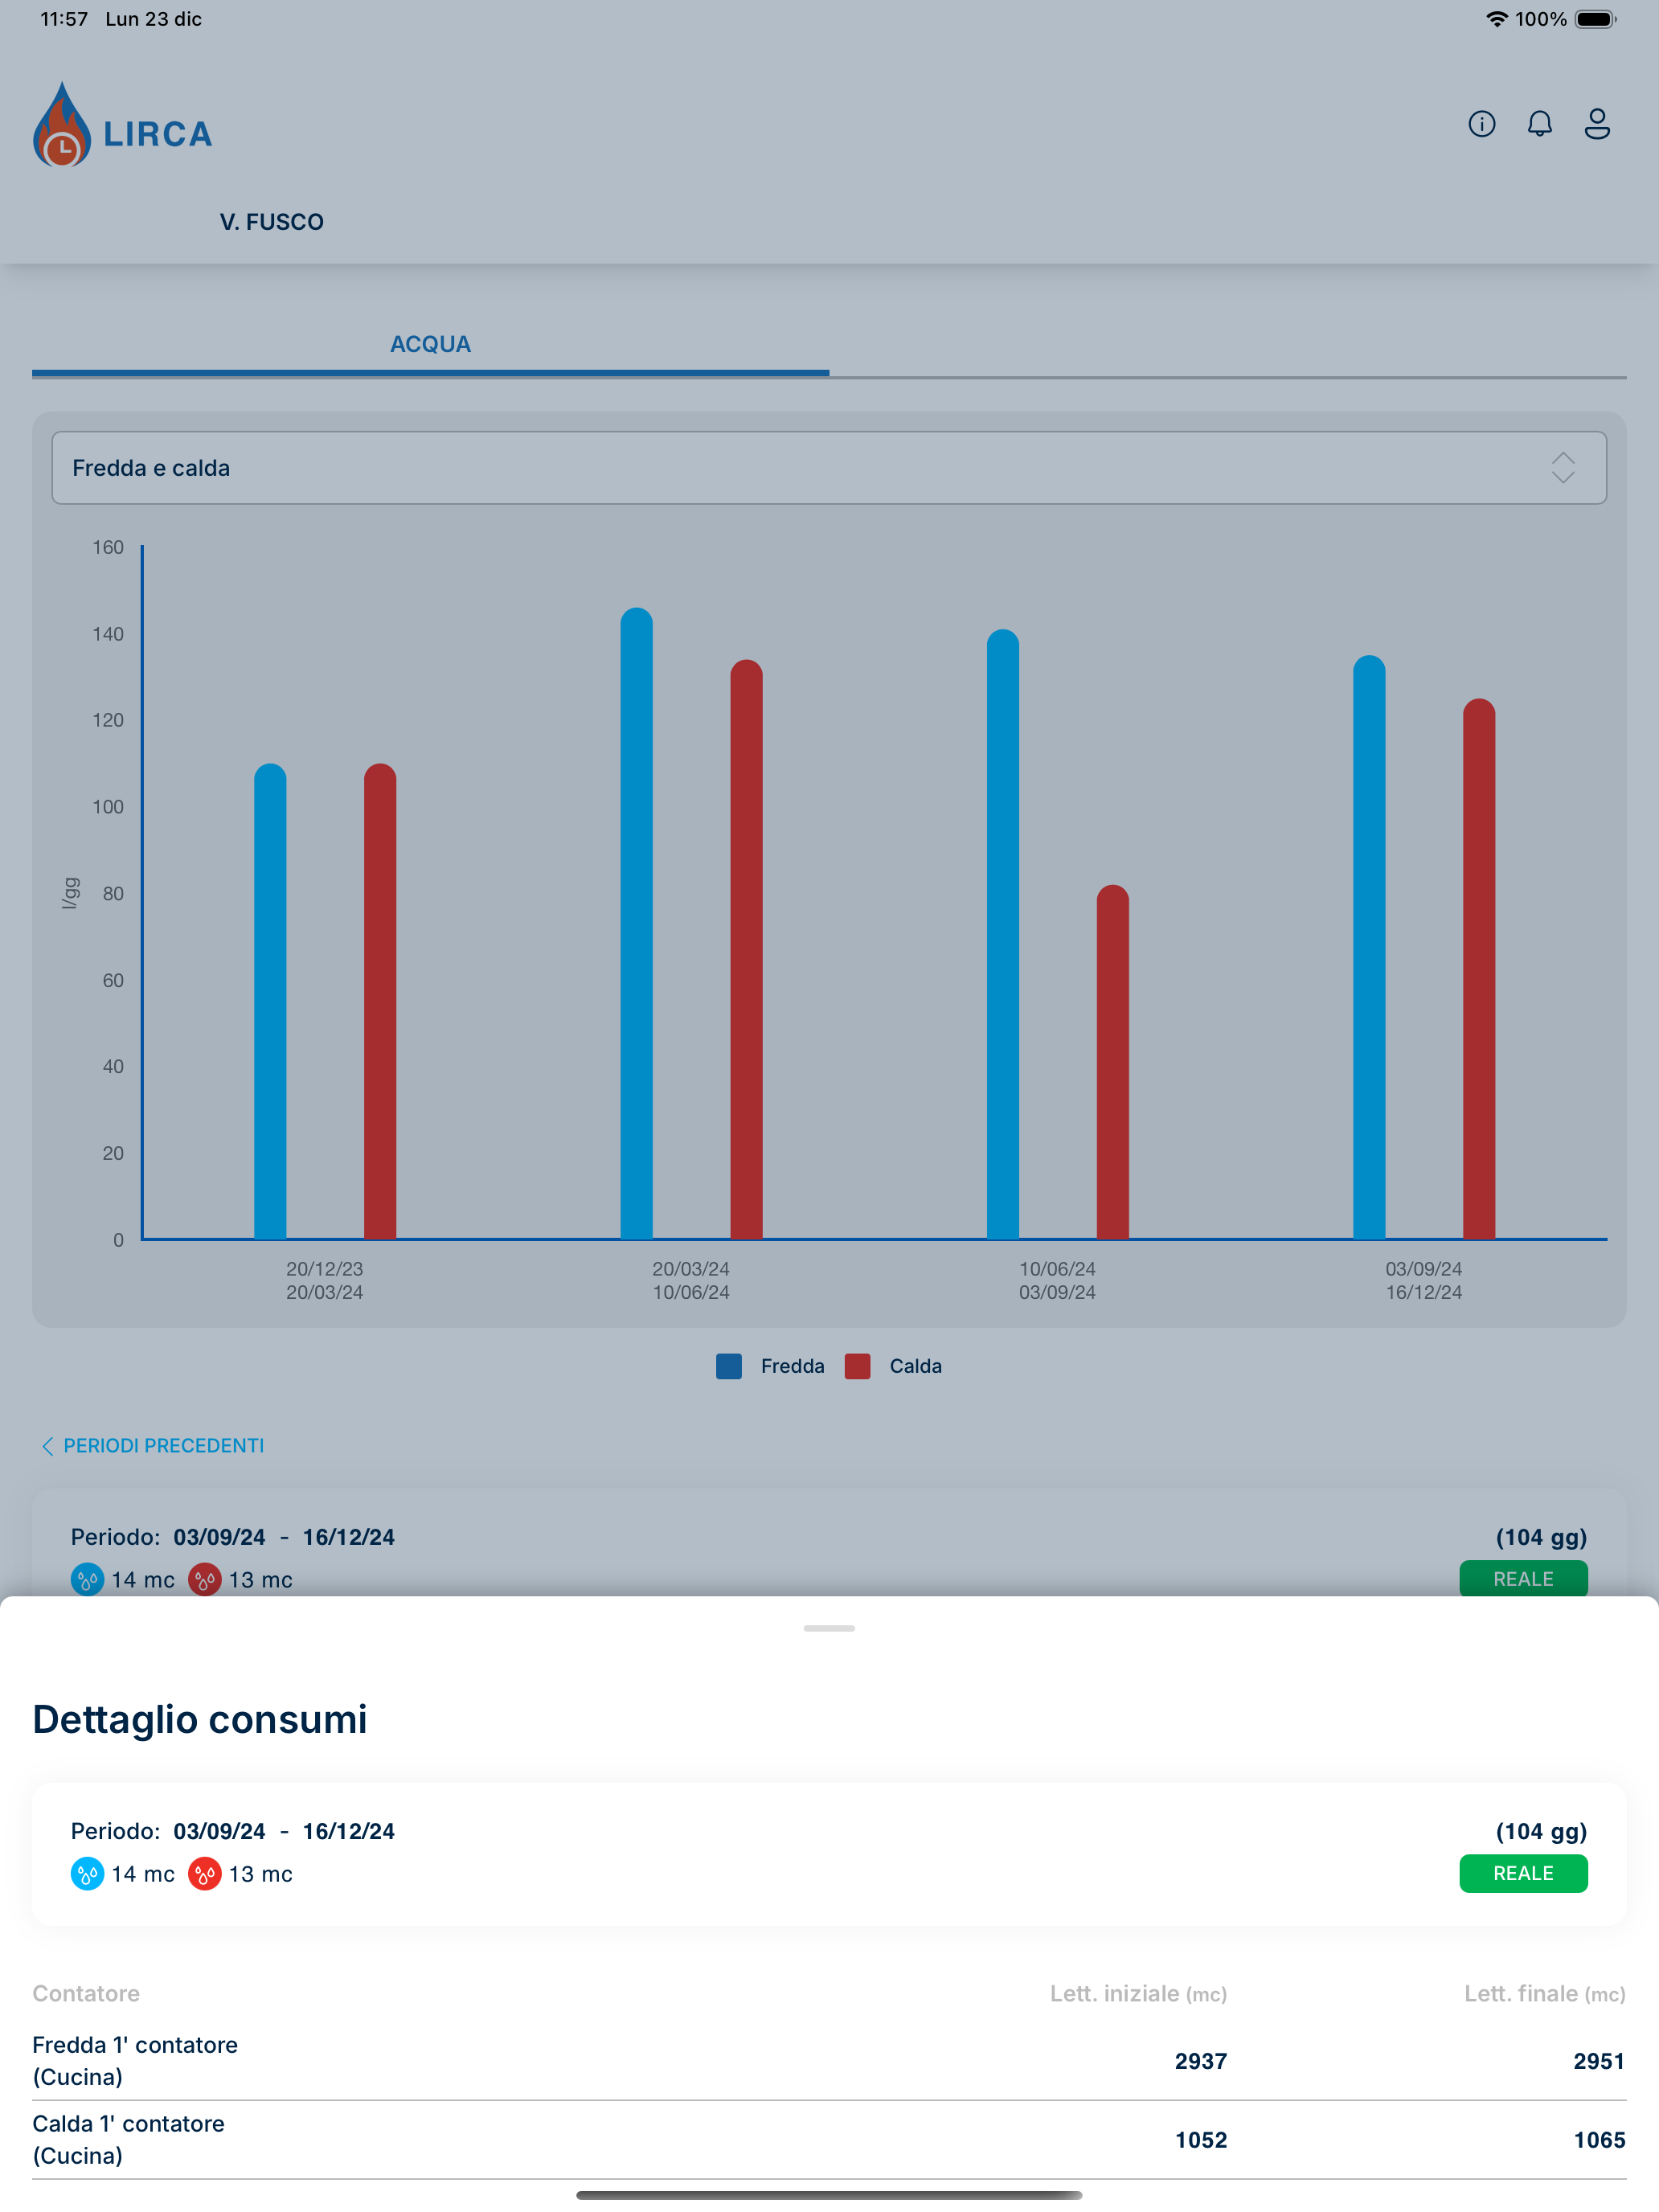Tap the Fredda legend label
Viewport: 1659px width, 2212px height.
(792, 1366)
